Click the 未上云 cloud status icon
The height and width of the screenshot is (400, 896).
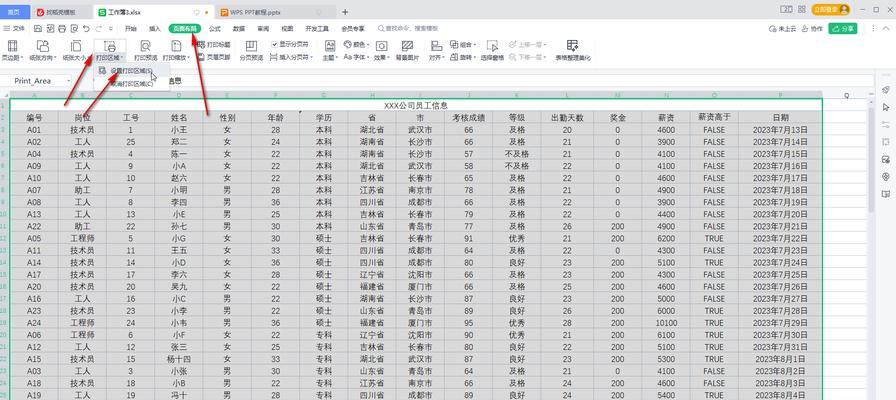[x=773, y=29]
